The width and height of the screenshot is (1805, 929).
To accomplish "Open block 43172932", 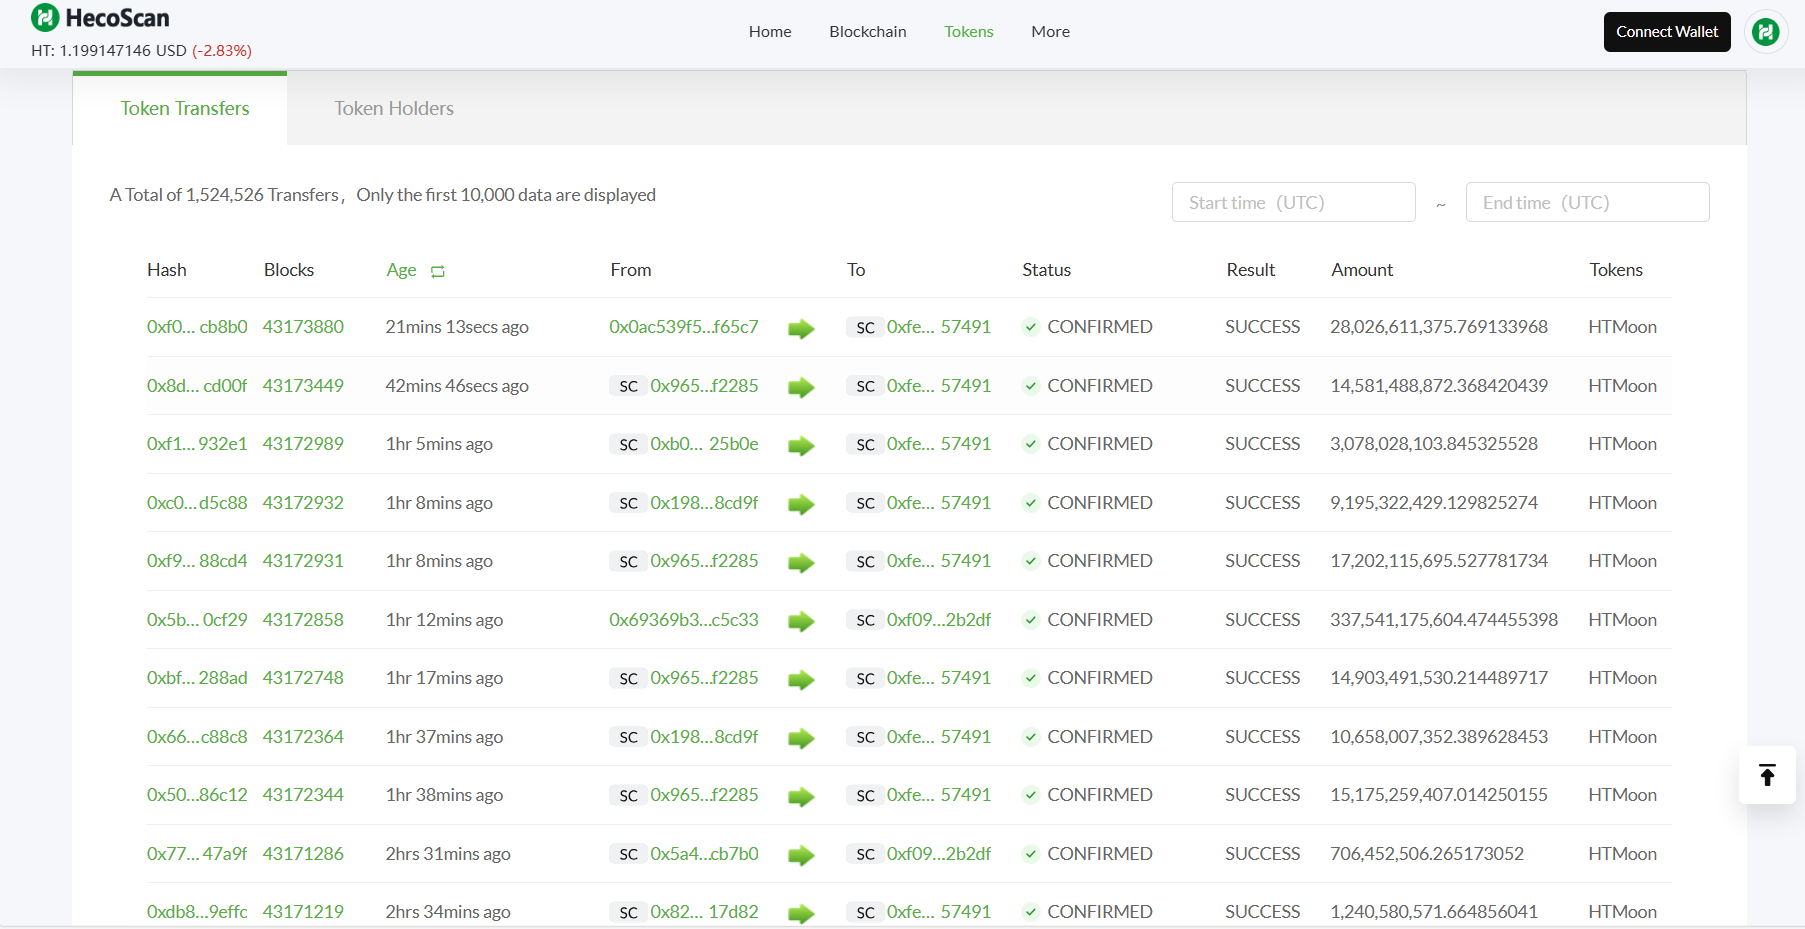I will pos(303,503).
